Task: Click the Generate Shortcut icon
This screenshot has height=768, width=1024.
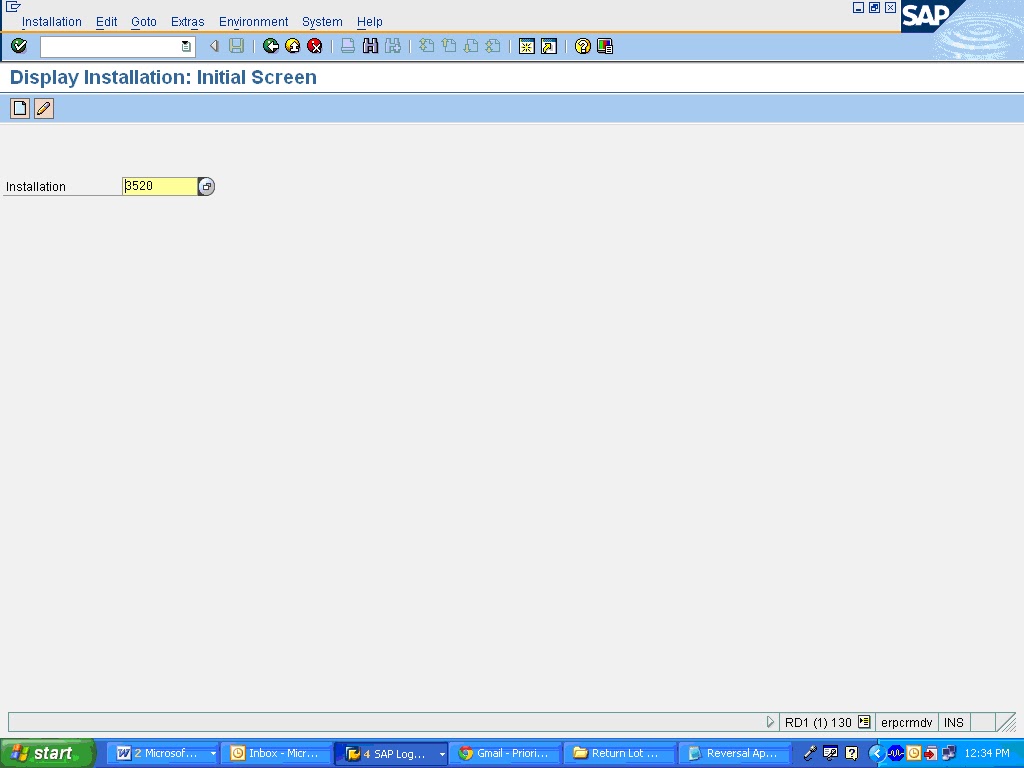Action: click(x=549, y=46)
